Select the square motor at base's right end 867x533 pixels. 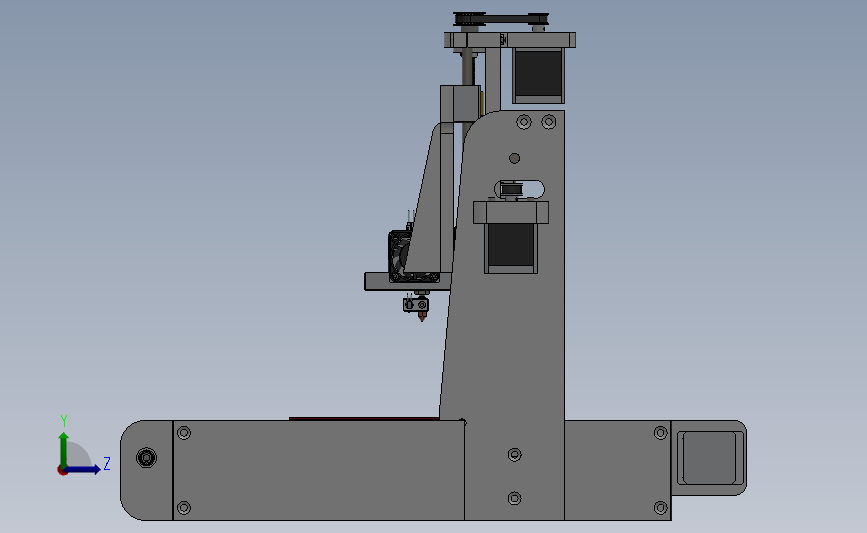point(709,458)
